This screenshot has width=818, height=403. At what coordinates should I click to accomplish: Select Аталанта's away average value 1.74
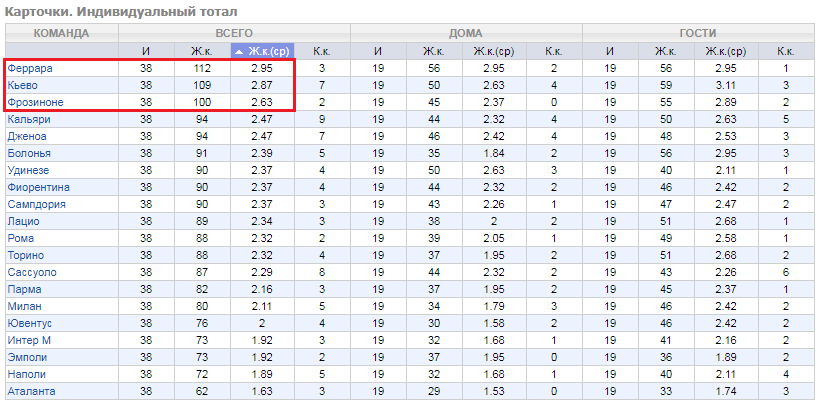pos(726,392)
